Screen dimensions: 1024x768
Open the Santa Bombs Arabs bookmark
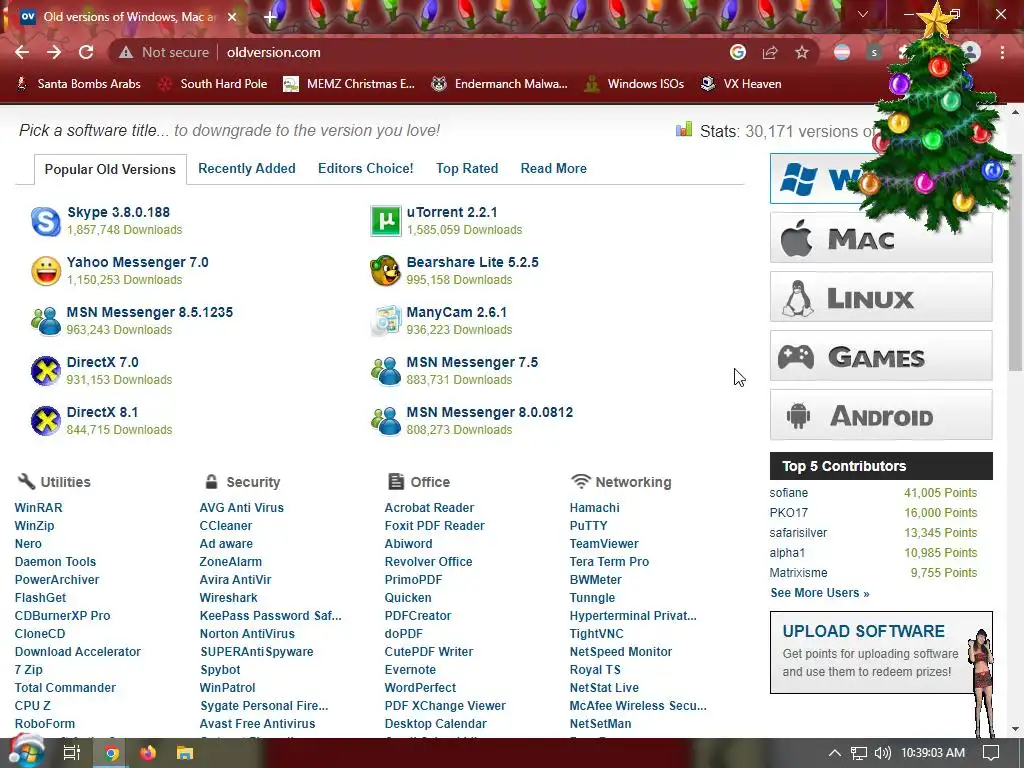(79, 84)
